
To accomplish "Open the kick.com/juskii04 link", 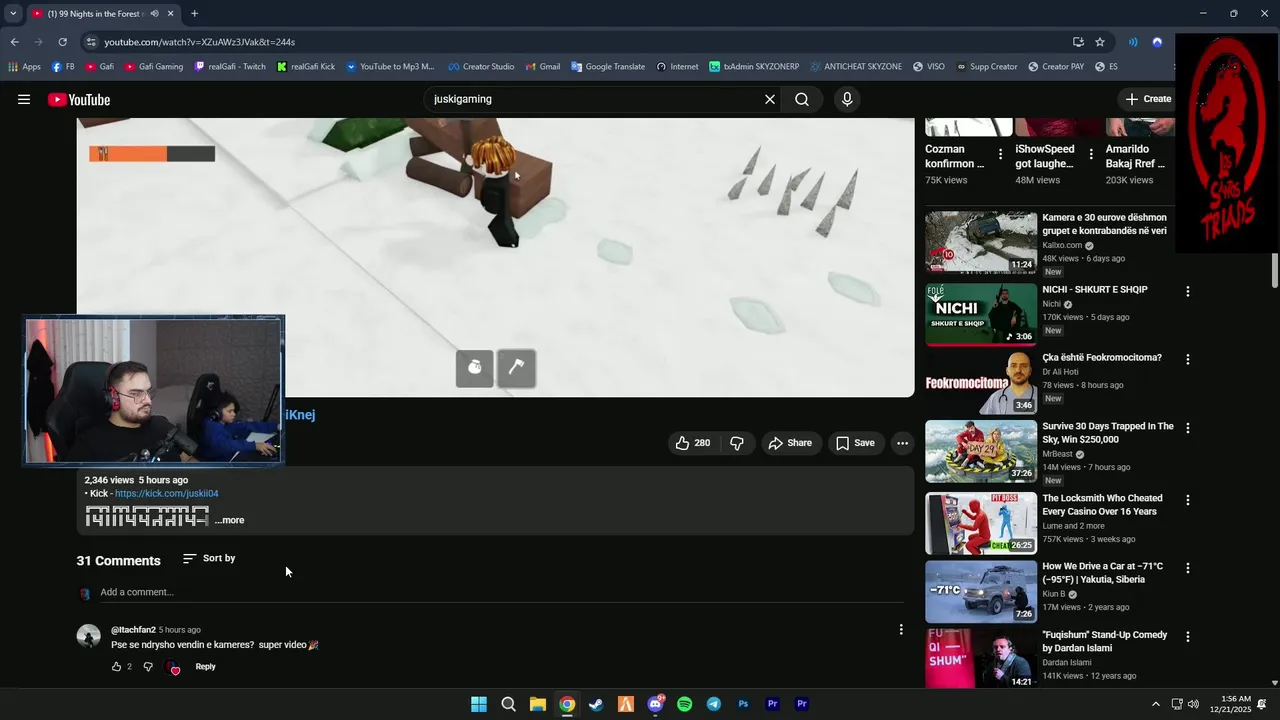I will 166,494.
